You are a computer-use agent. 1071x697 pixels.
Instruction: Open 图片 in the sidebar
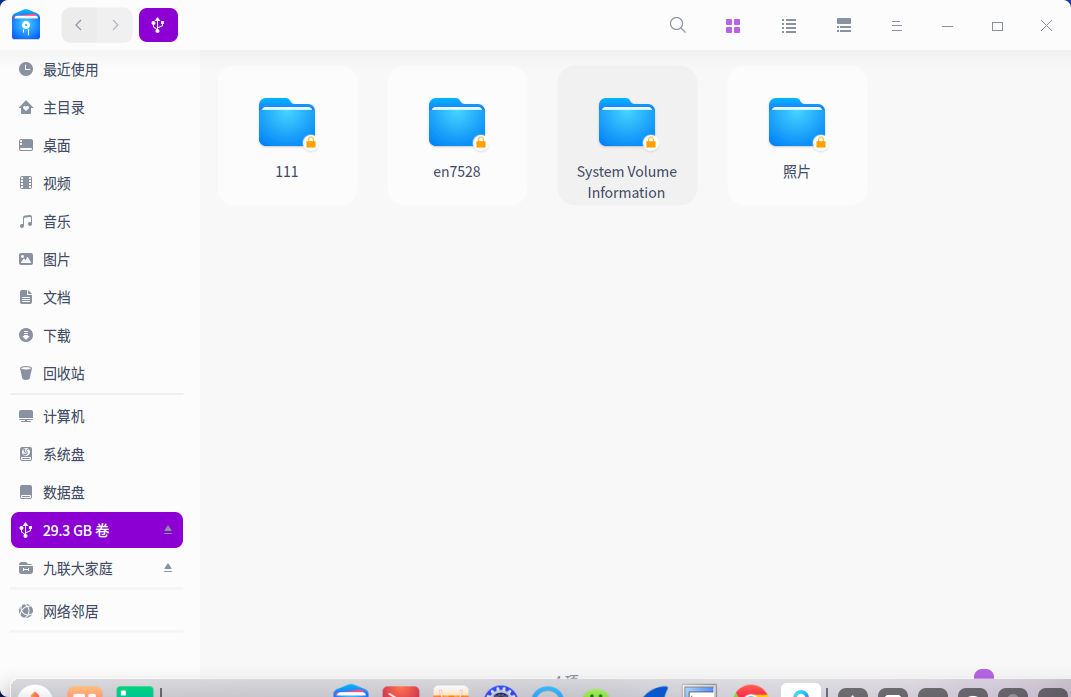97,260
